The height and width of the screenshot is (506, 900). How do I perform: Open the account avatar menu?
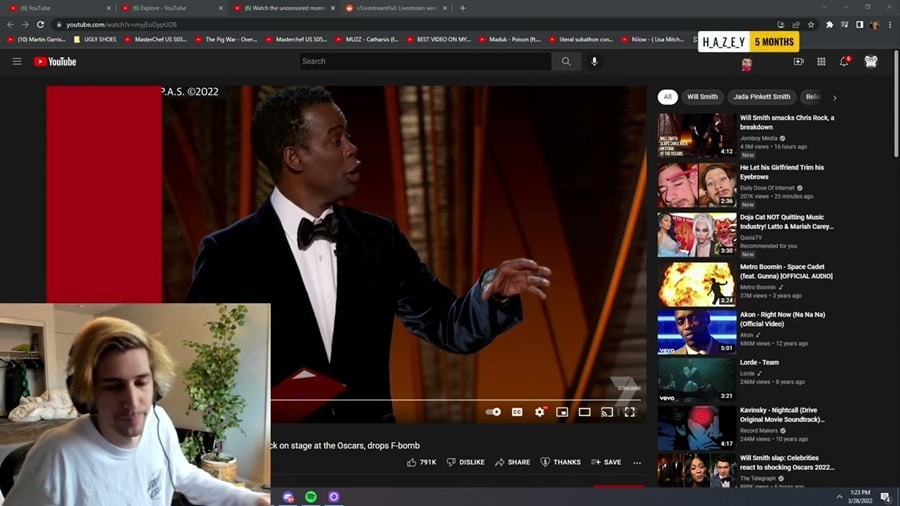point(871,61)
